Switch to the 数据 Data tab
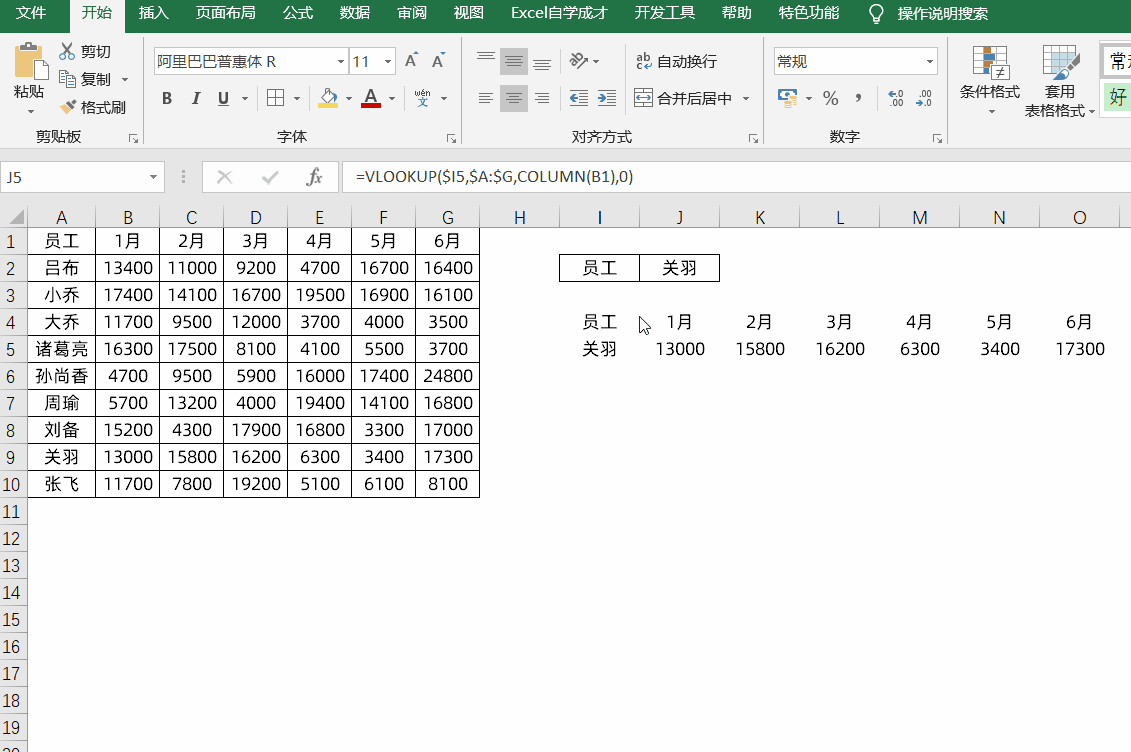Viewport: 1131px width, 752px height. coord(354,13)
